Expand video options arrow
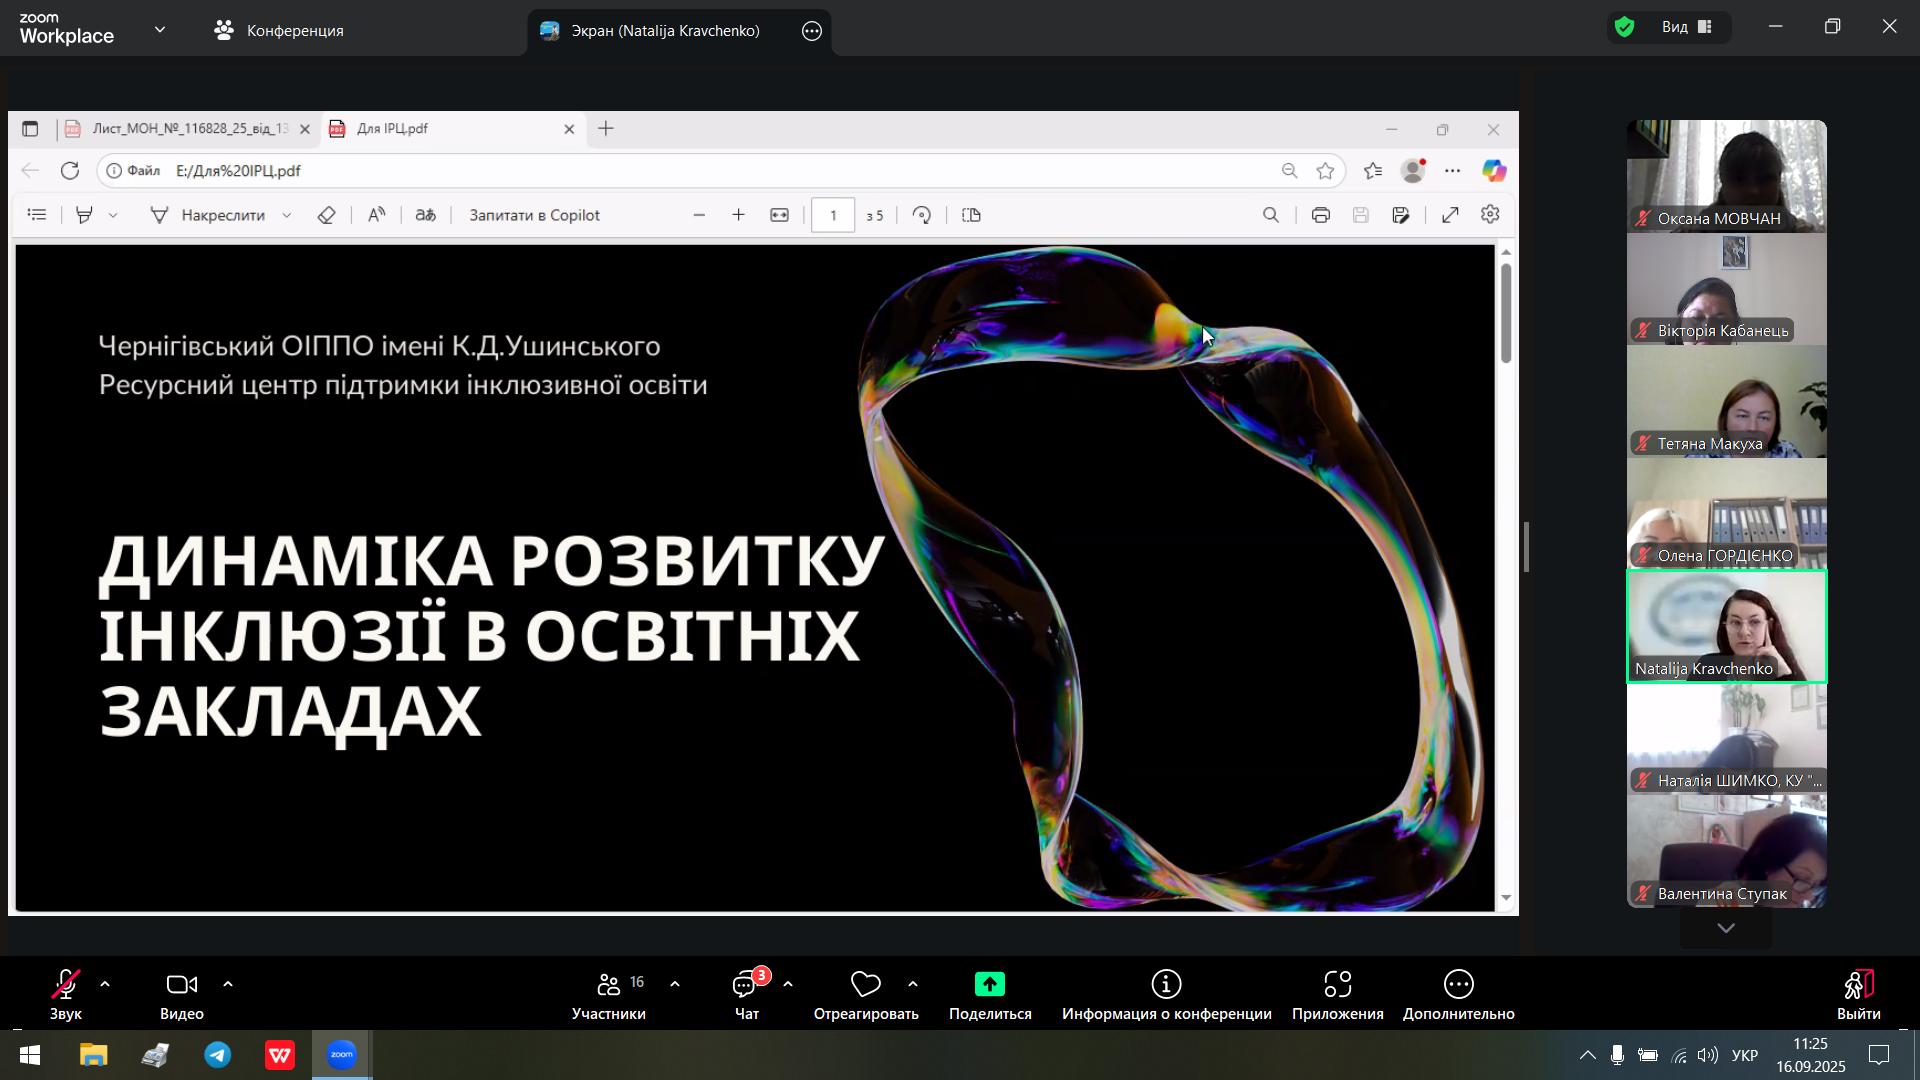Screen dimensions: 1920x1080 [228, 985]
